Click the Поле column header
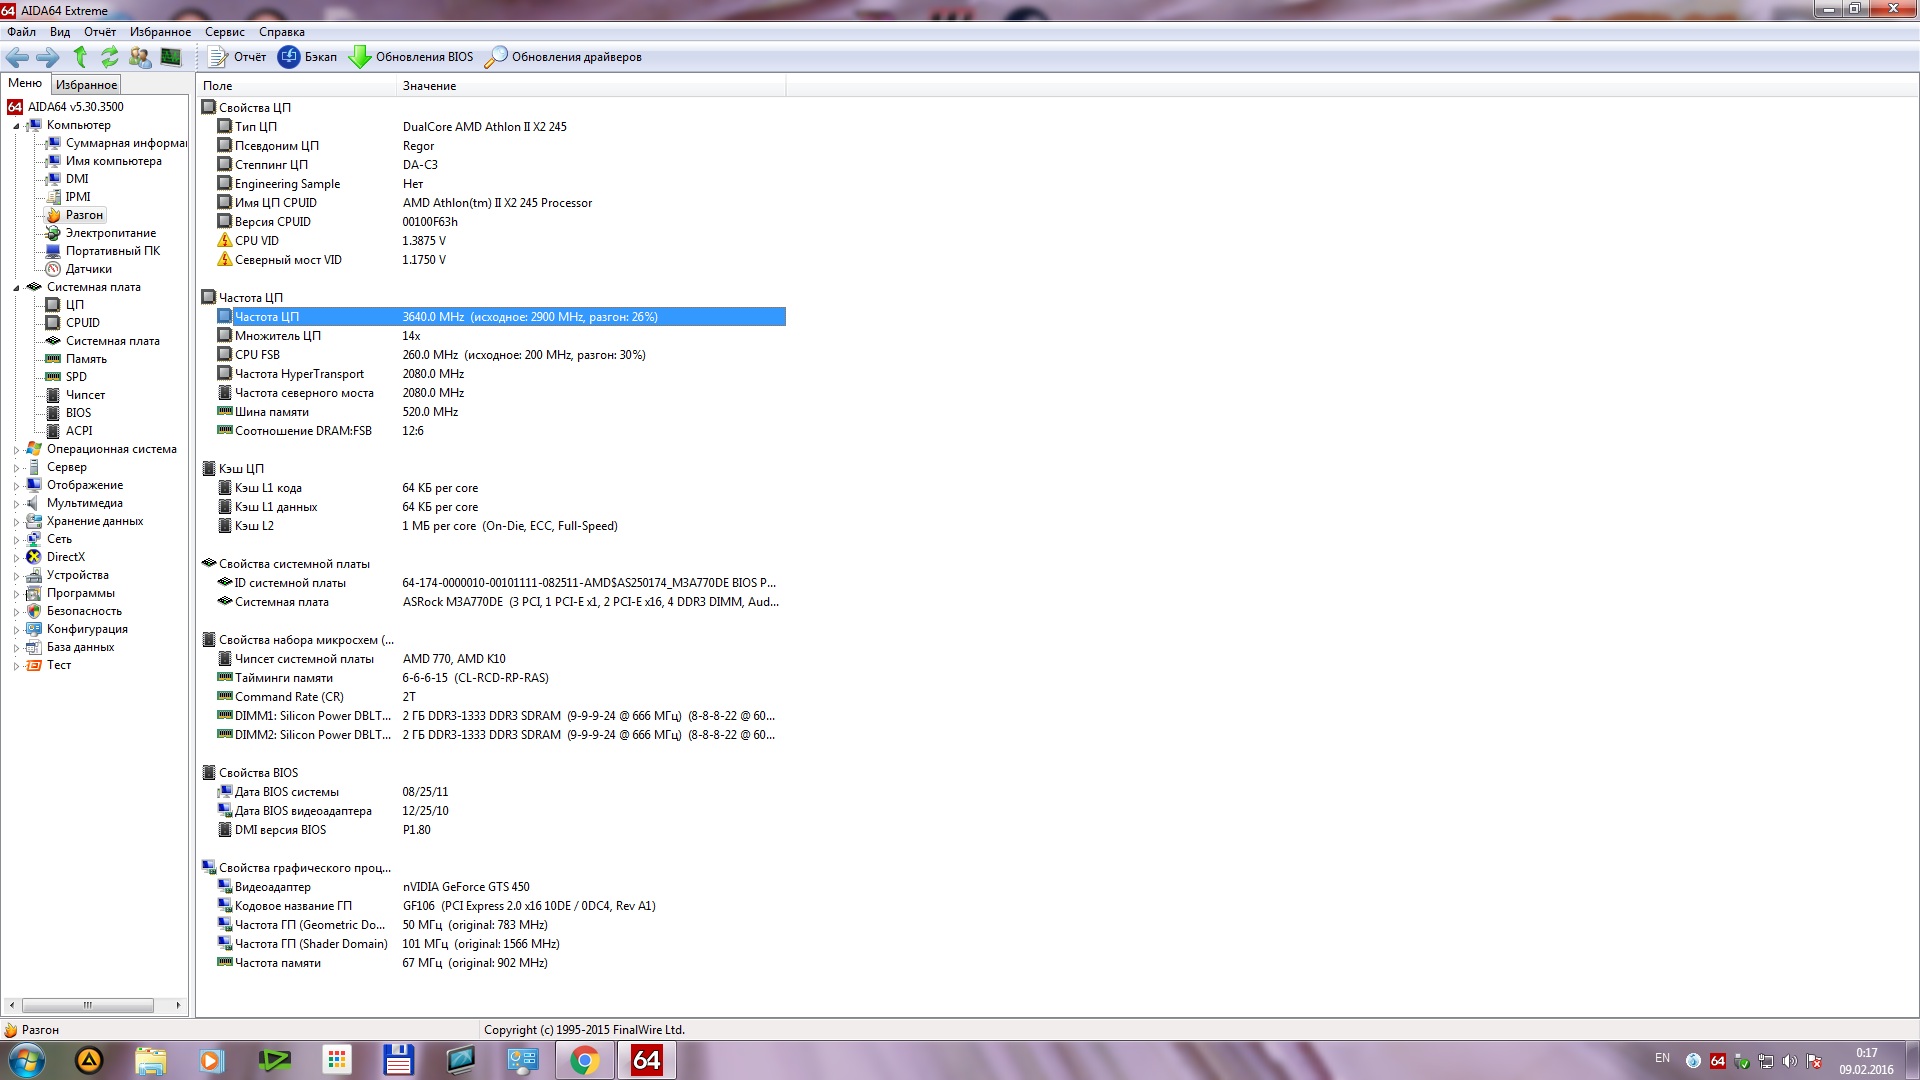Viewport: 1920px width, 1080px height. tap(297, 86)
